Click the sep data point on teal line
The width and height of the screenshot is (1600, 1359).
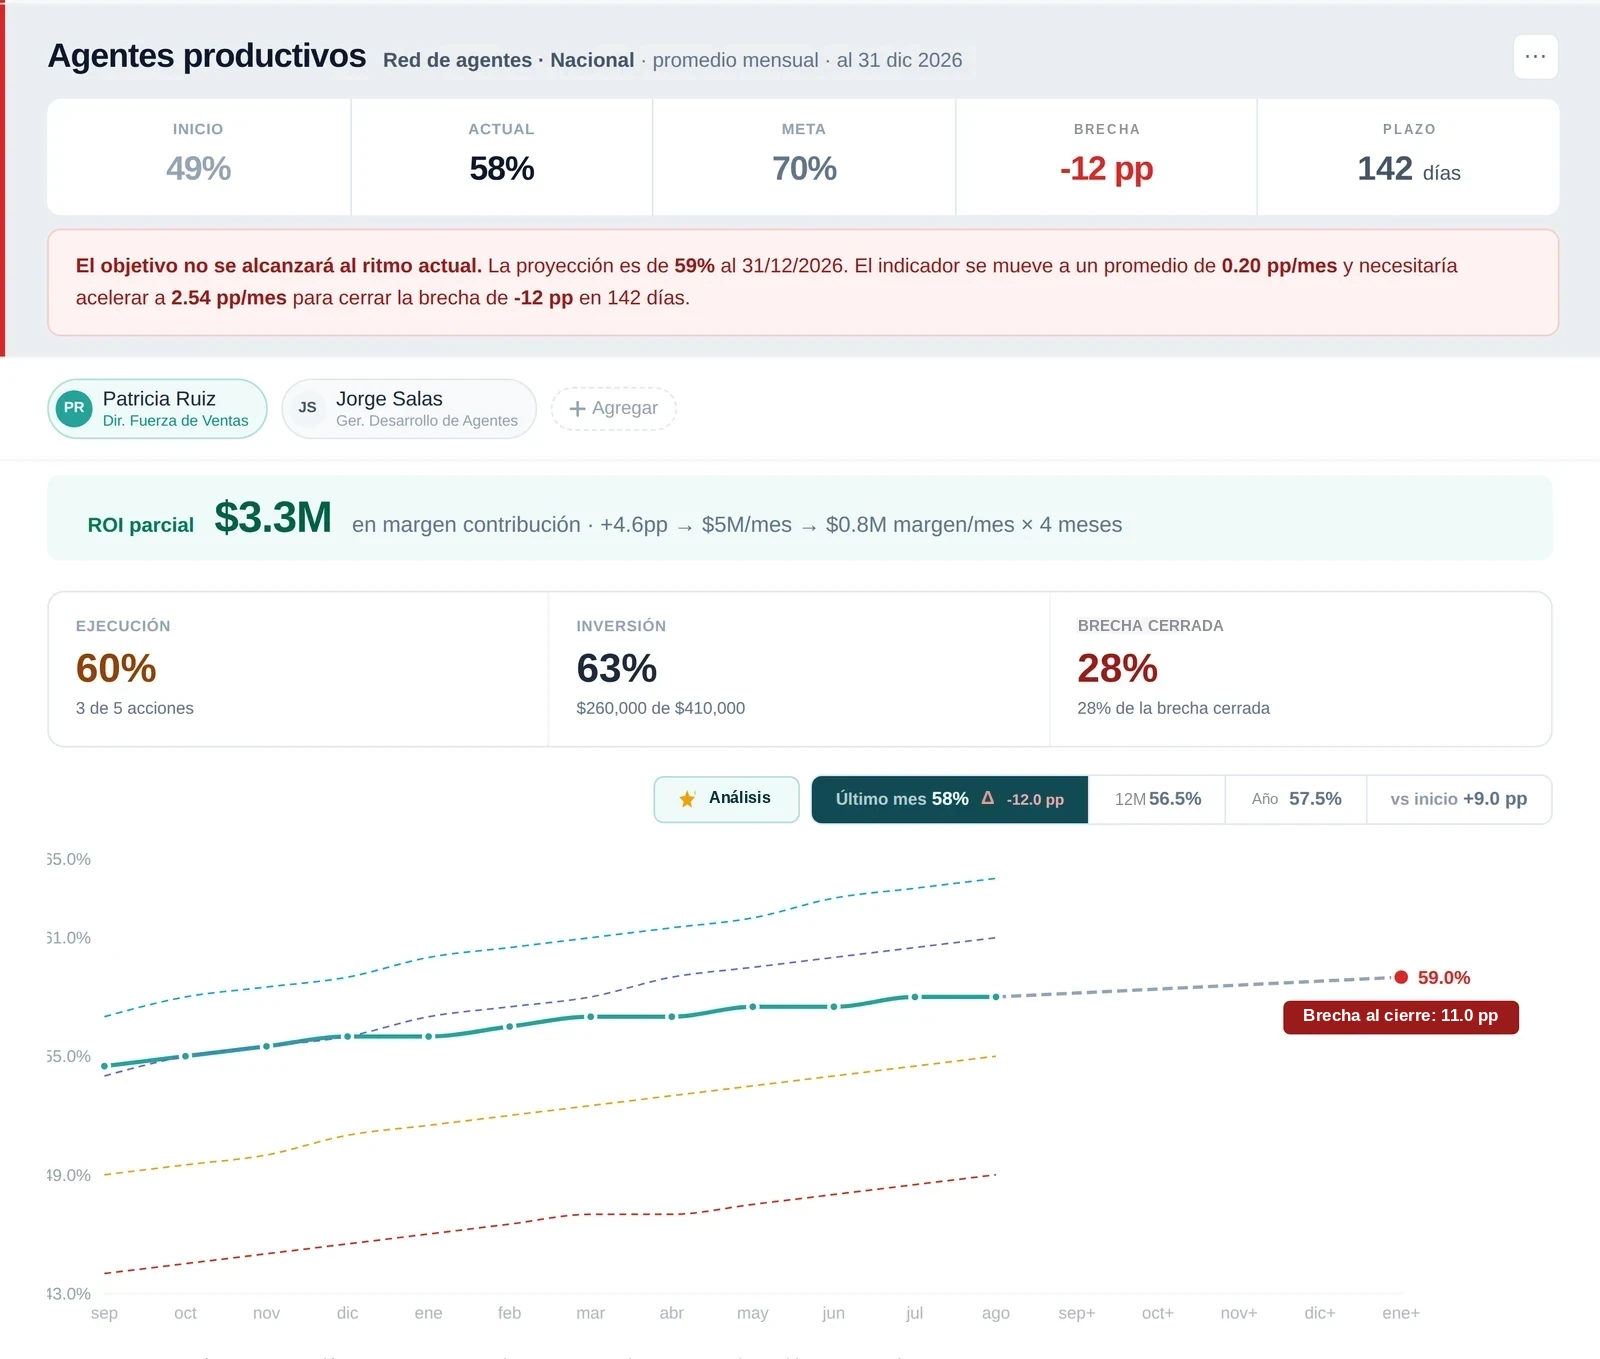point(104,1066)
